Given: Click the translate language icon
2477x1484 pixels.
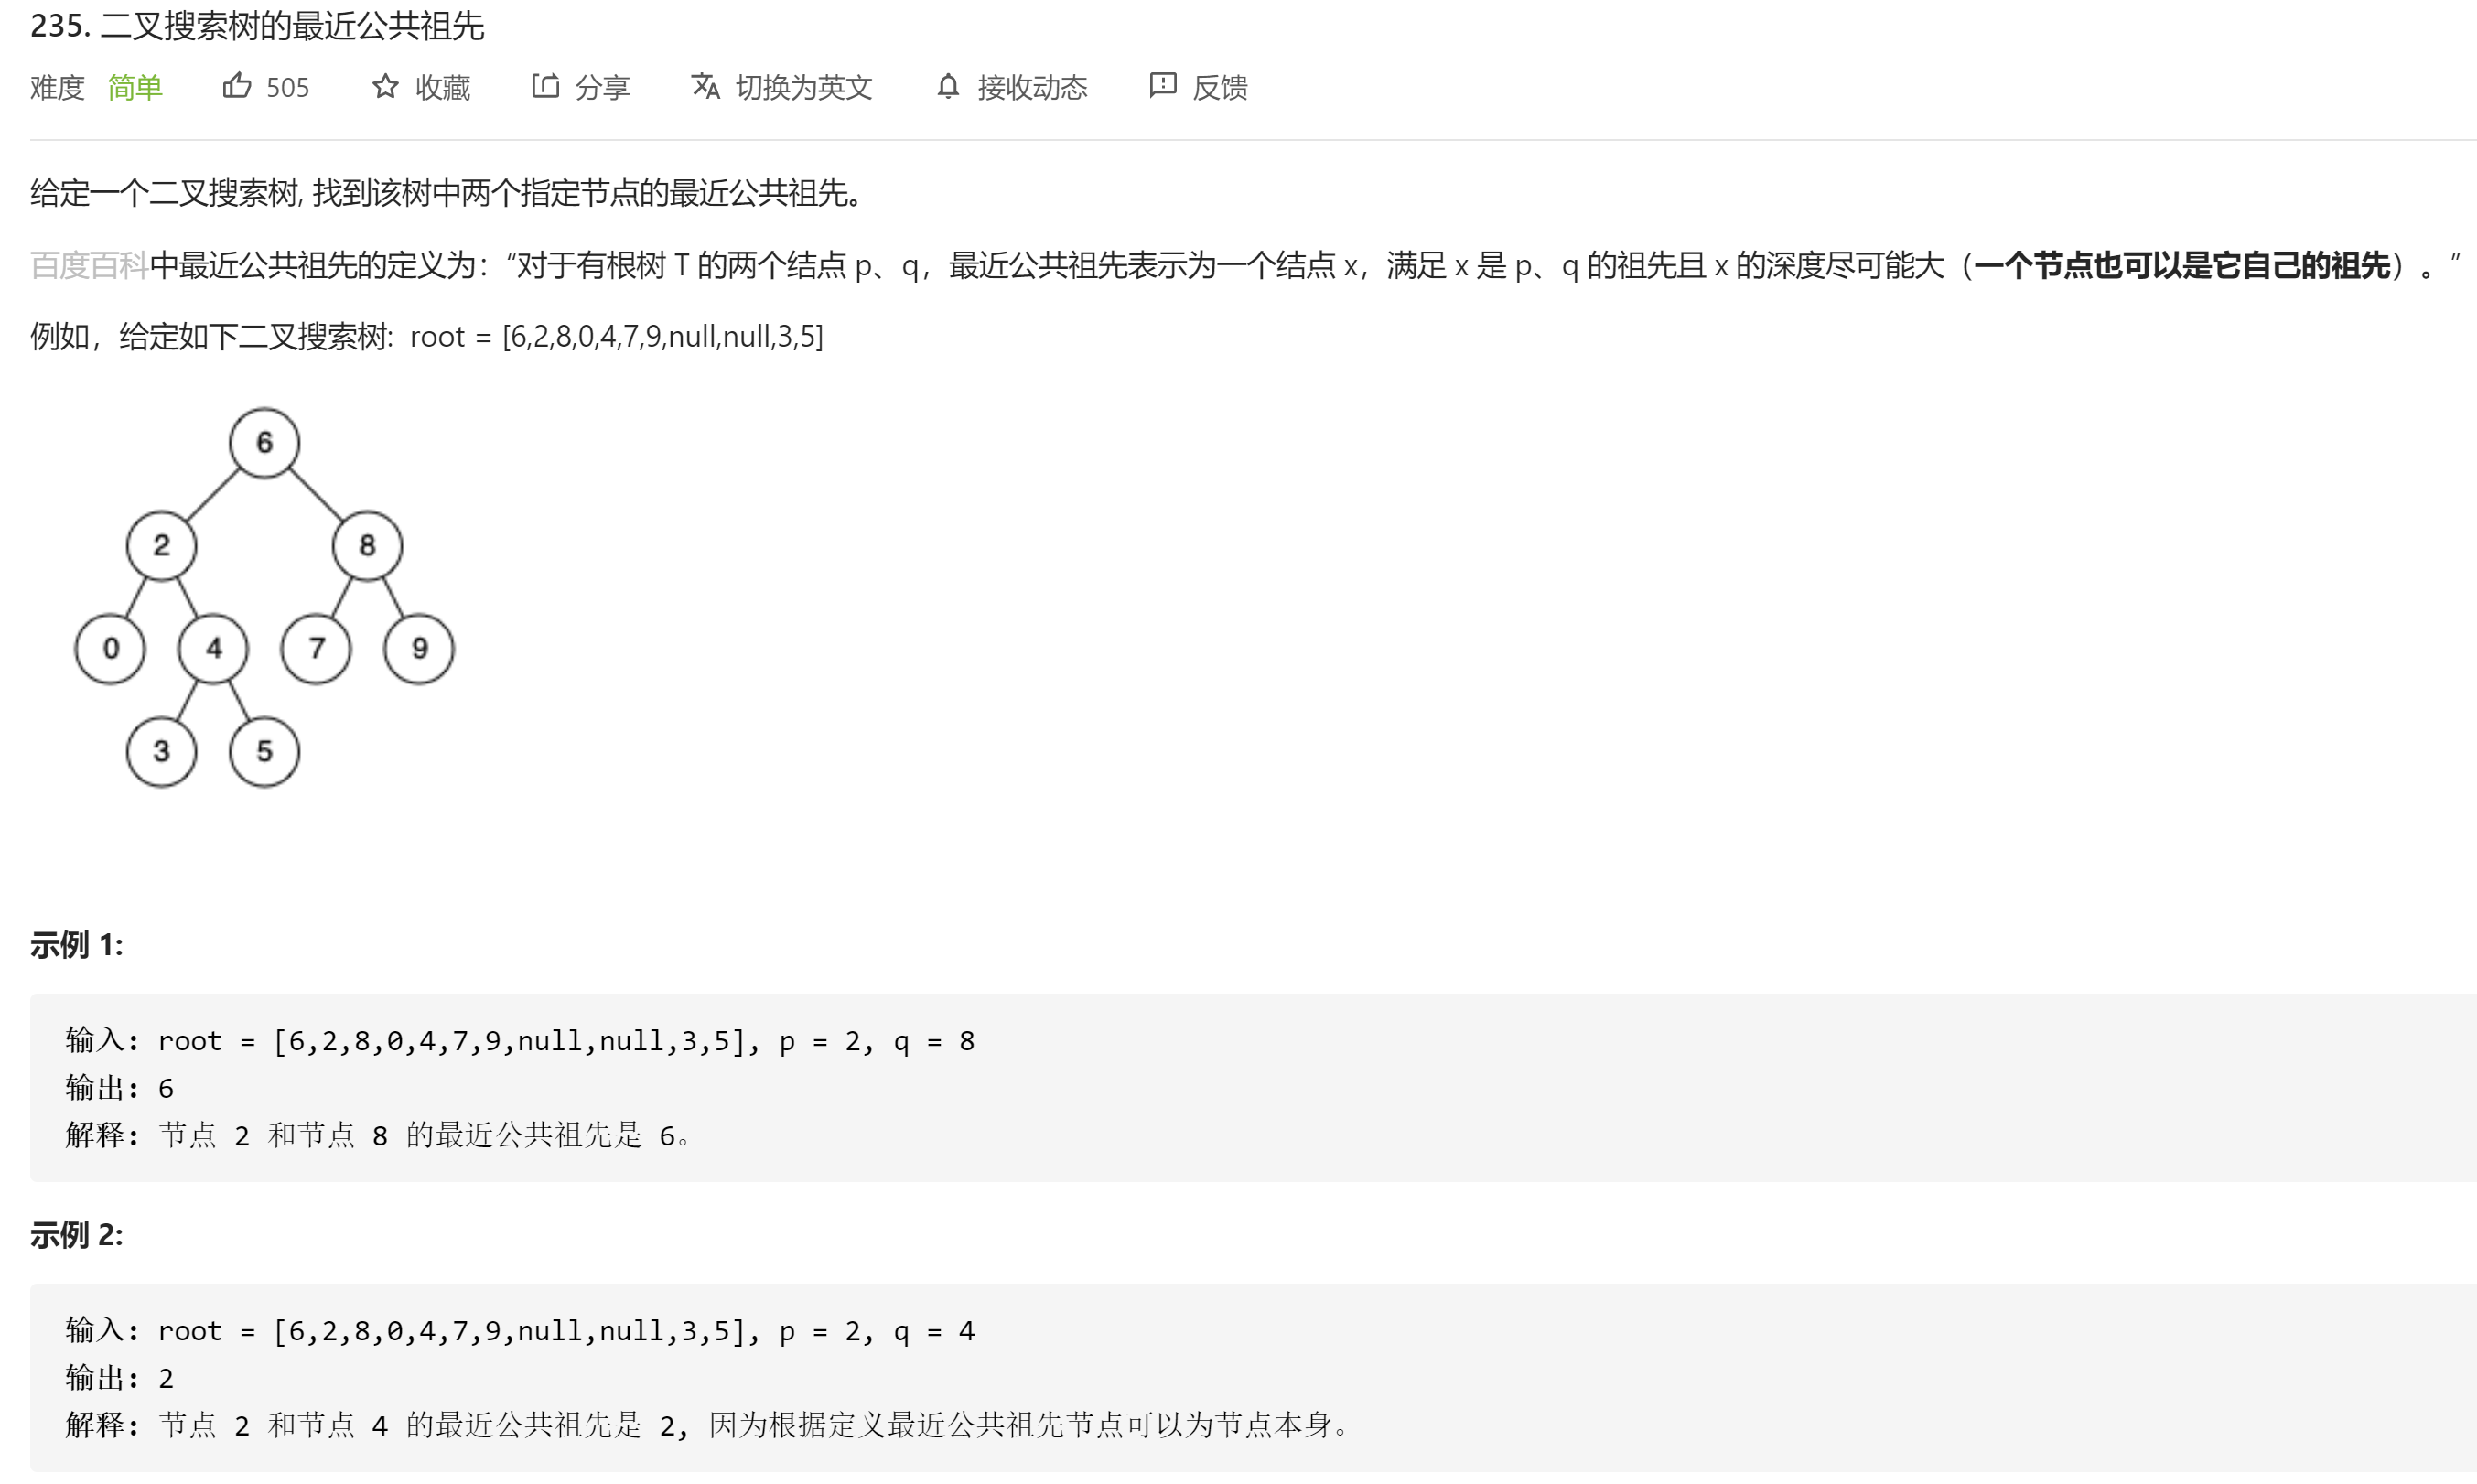Looking at the screenshot, I should pyautogui.click(x=705, y=86).
